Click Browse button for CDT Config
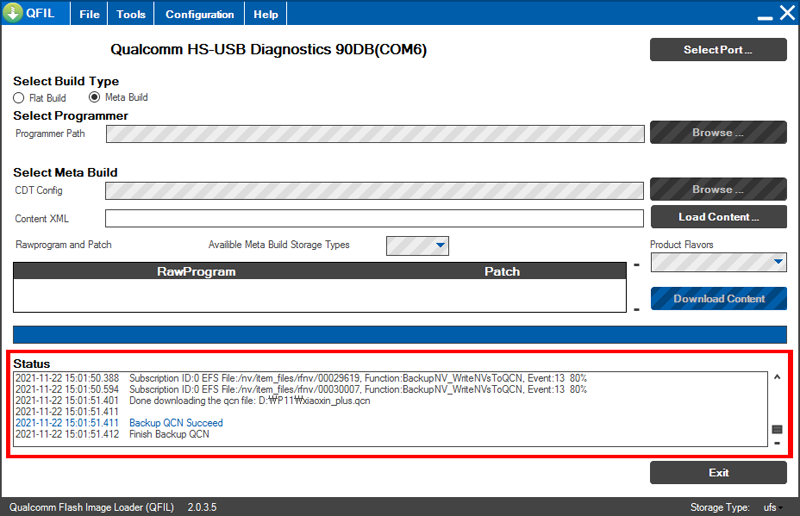This screenshot has height=516, width=800. 718,189
